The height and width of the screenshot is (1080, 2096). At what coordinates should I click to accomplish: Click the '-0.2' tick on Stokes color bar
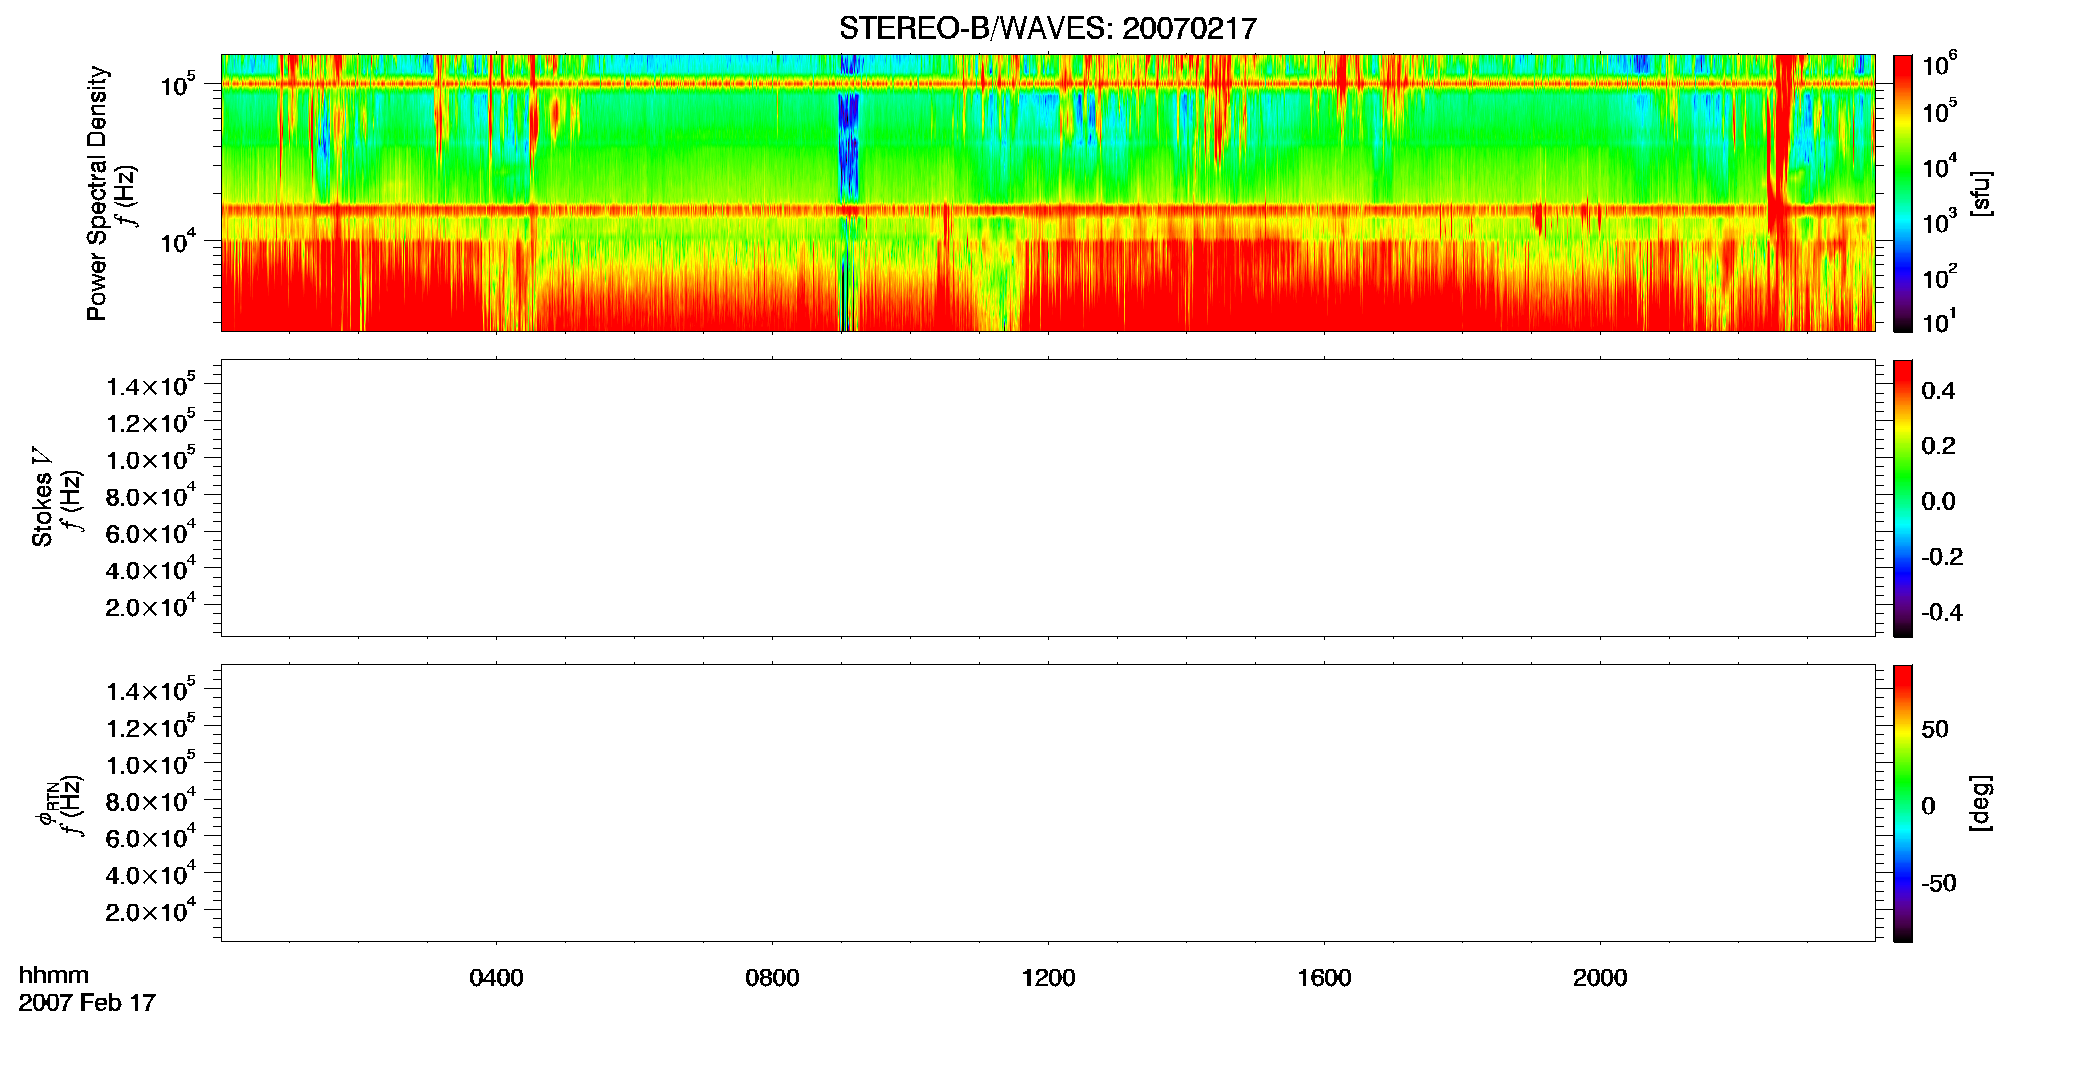click(1942, 557)
